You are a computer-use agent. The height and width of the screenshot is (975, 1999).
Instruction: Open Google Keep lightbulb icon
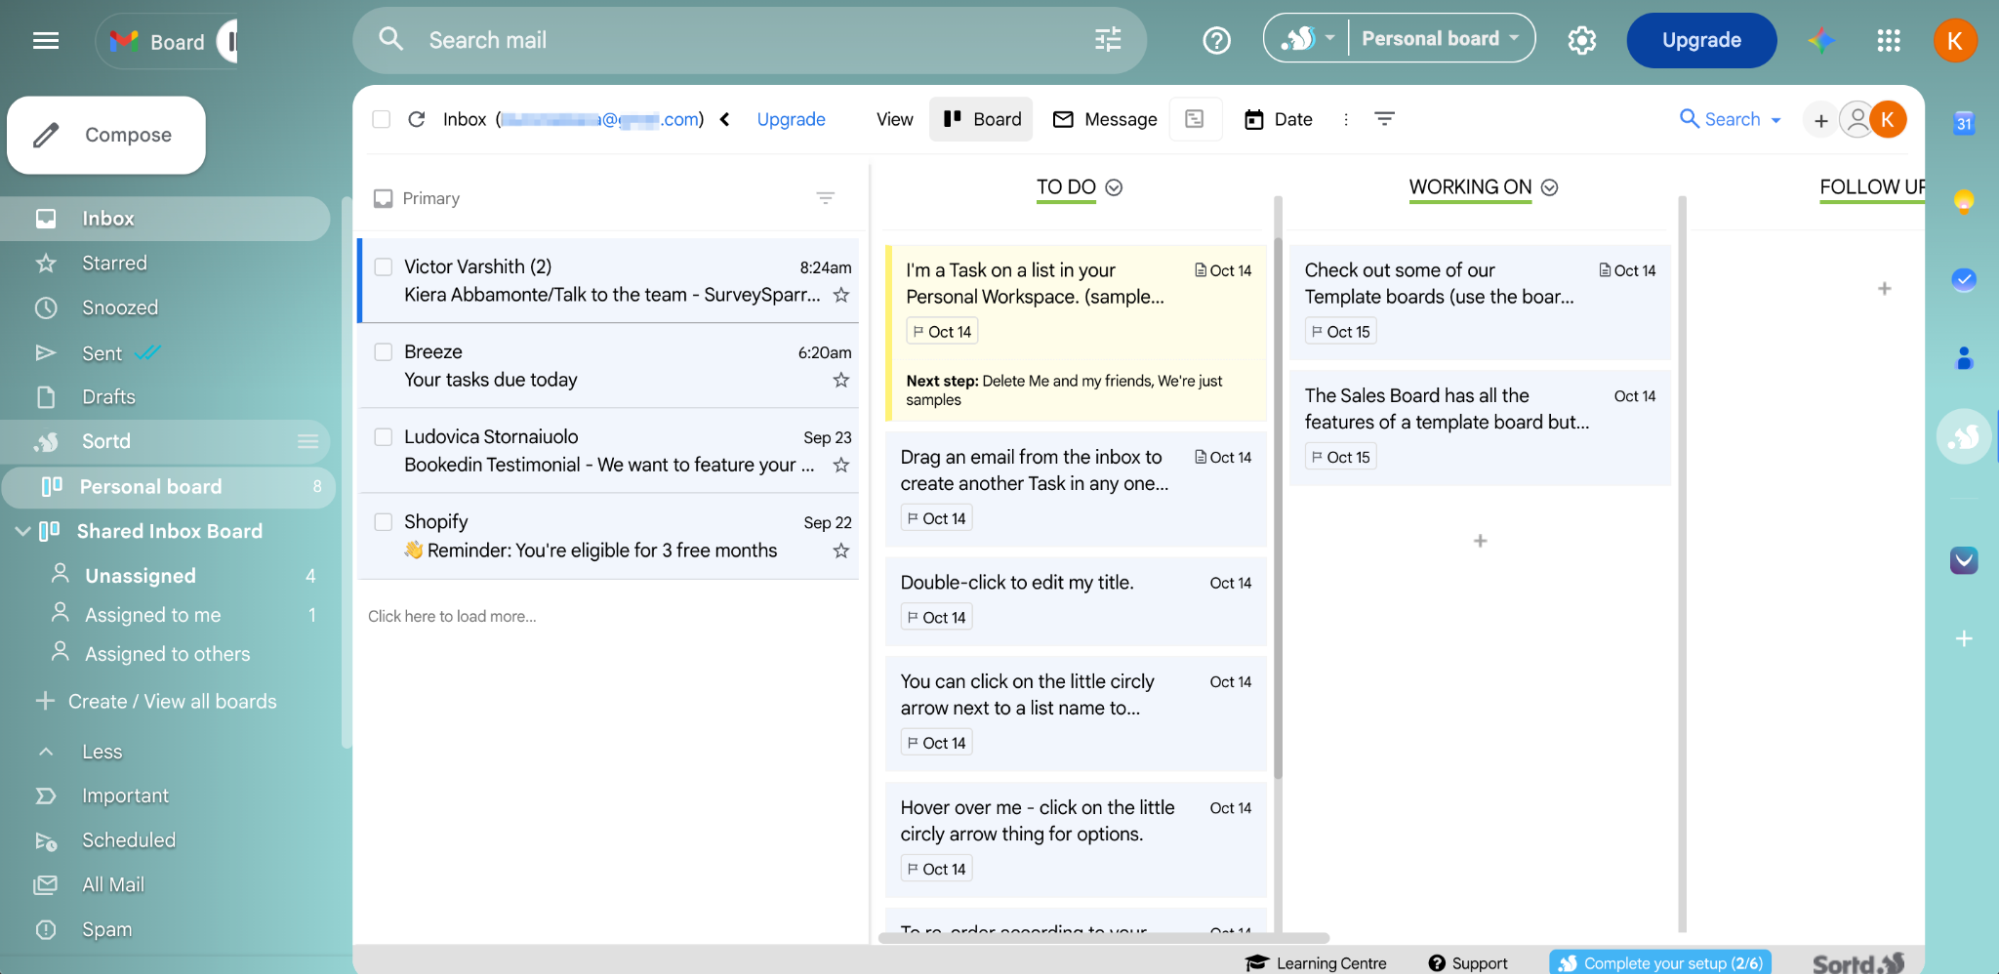tap(1963, 201)
